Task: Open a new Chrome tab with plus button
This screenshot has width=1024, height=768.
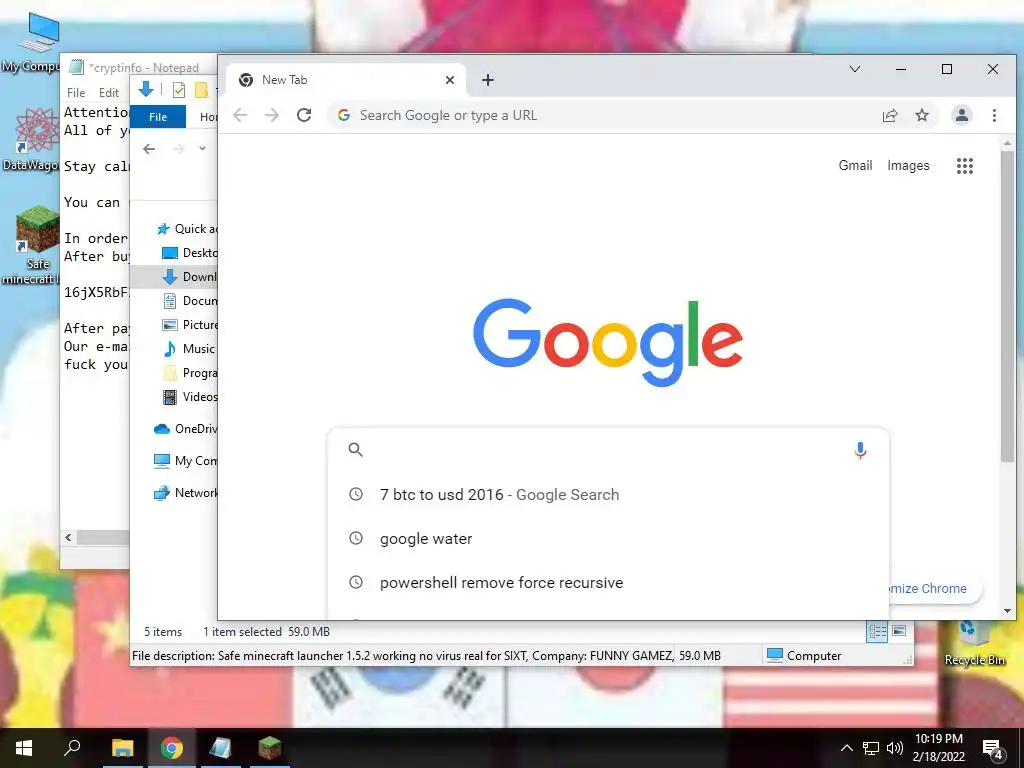Action: pos(488,80)
